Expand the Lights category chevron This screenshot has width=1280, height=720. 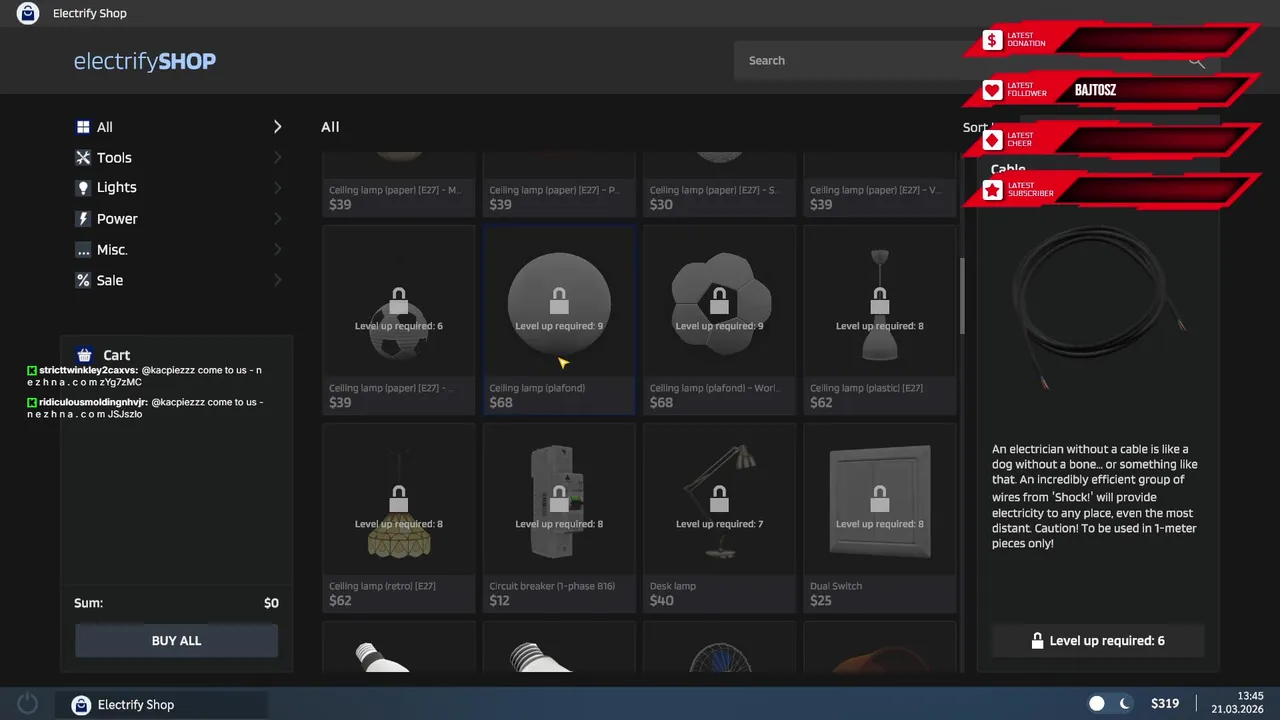(x=277, y=188)
